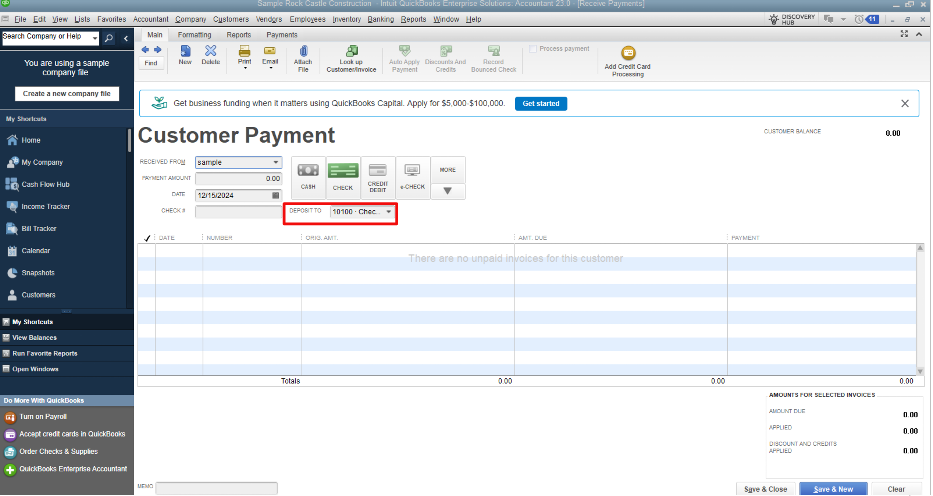This screenshot has height=496, width=933.
Task: Open View Balances panel
Action: pyautogui.click(x=67, y=337)
